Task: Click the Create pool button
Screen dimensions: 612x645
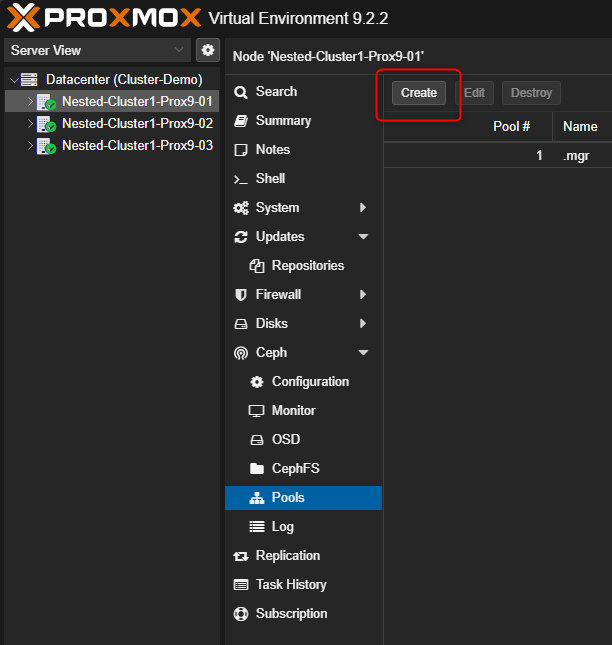Action: 419,93
